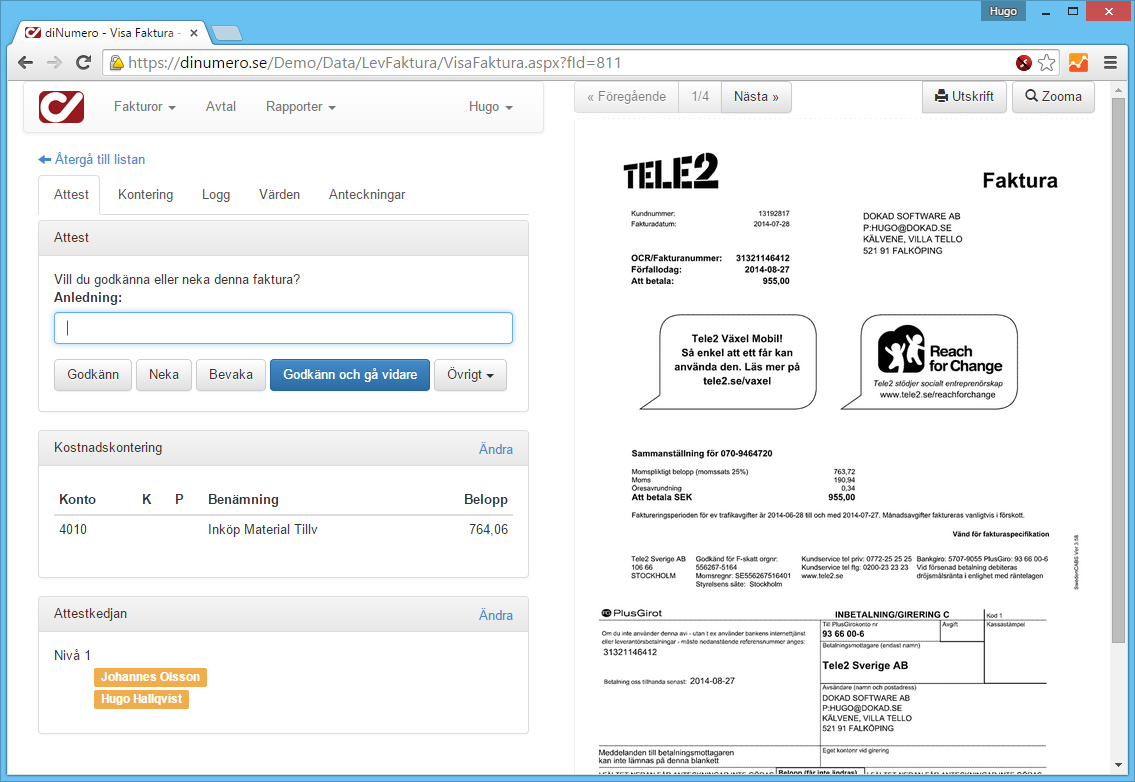The height and width of the screenshot is (782, 1135).
Task: Click the site security padlock warning icon
Action: click(x=116, y=63)
